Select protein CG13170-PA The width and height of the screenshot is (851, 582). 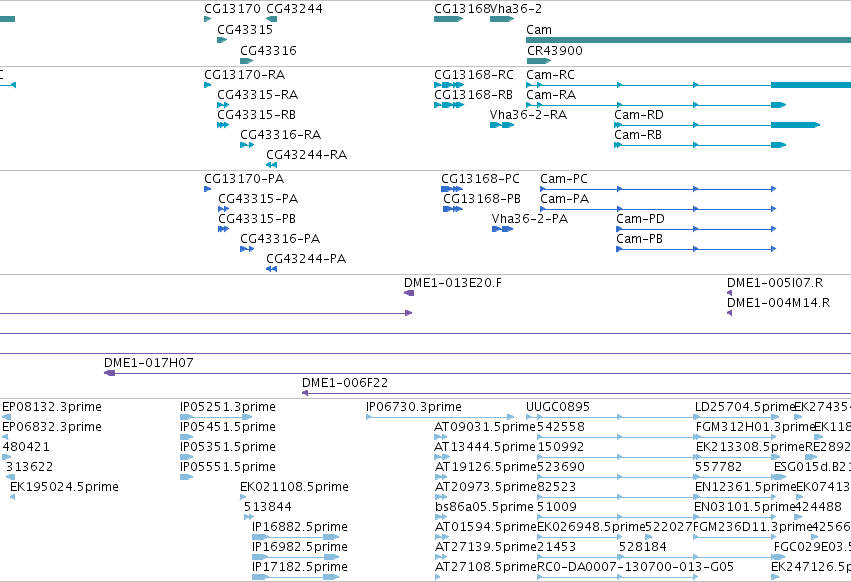[x=244, y=179]
